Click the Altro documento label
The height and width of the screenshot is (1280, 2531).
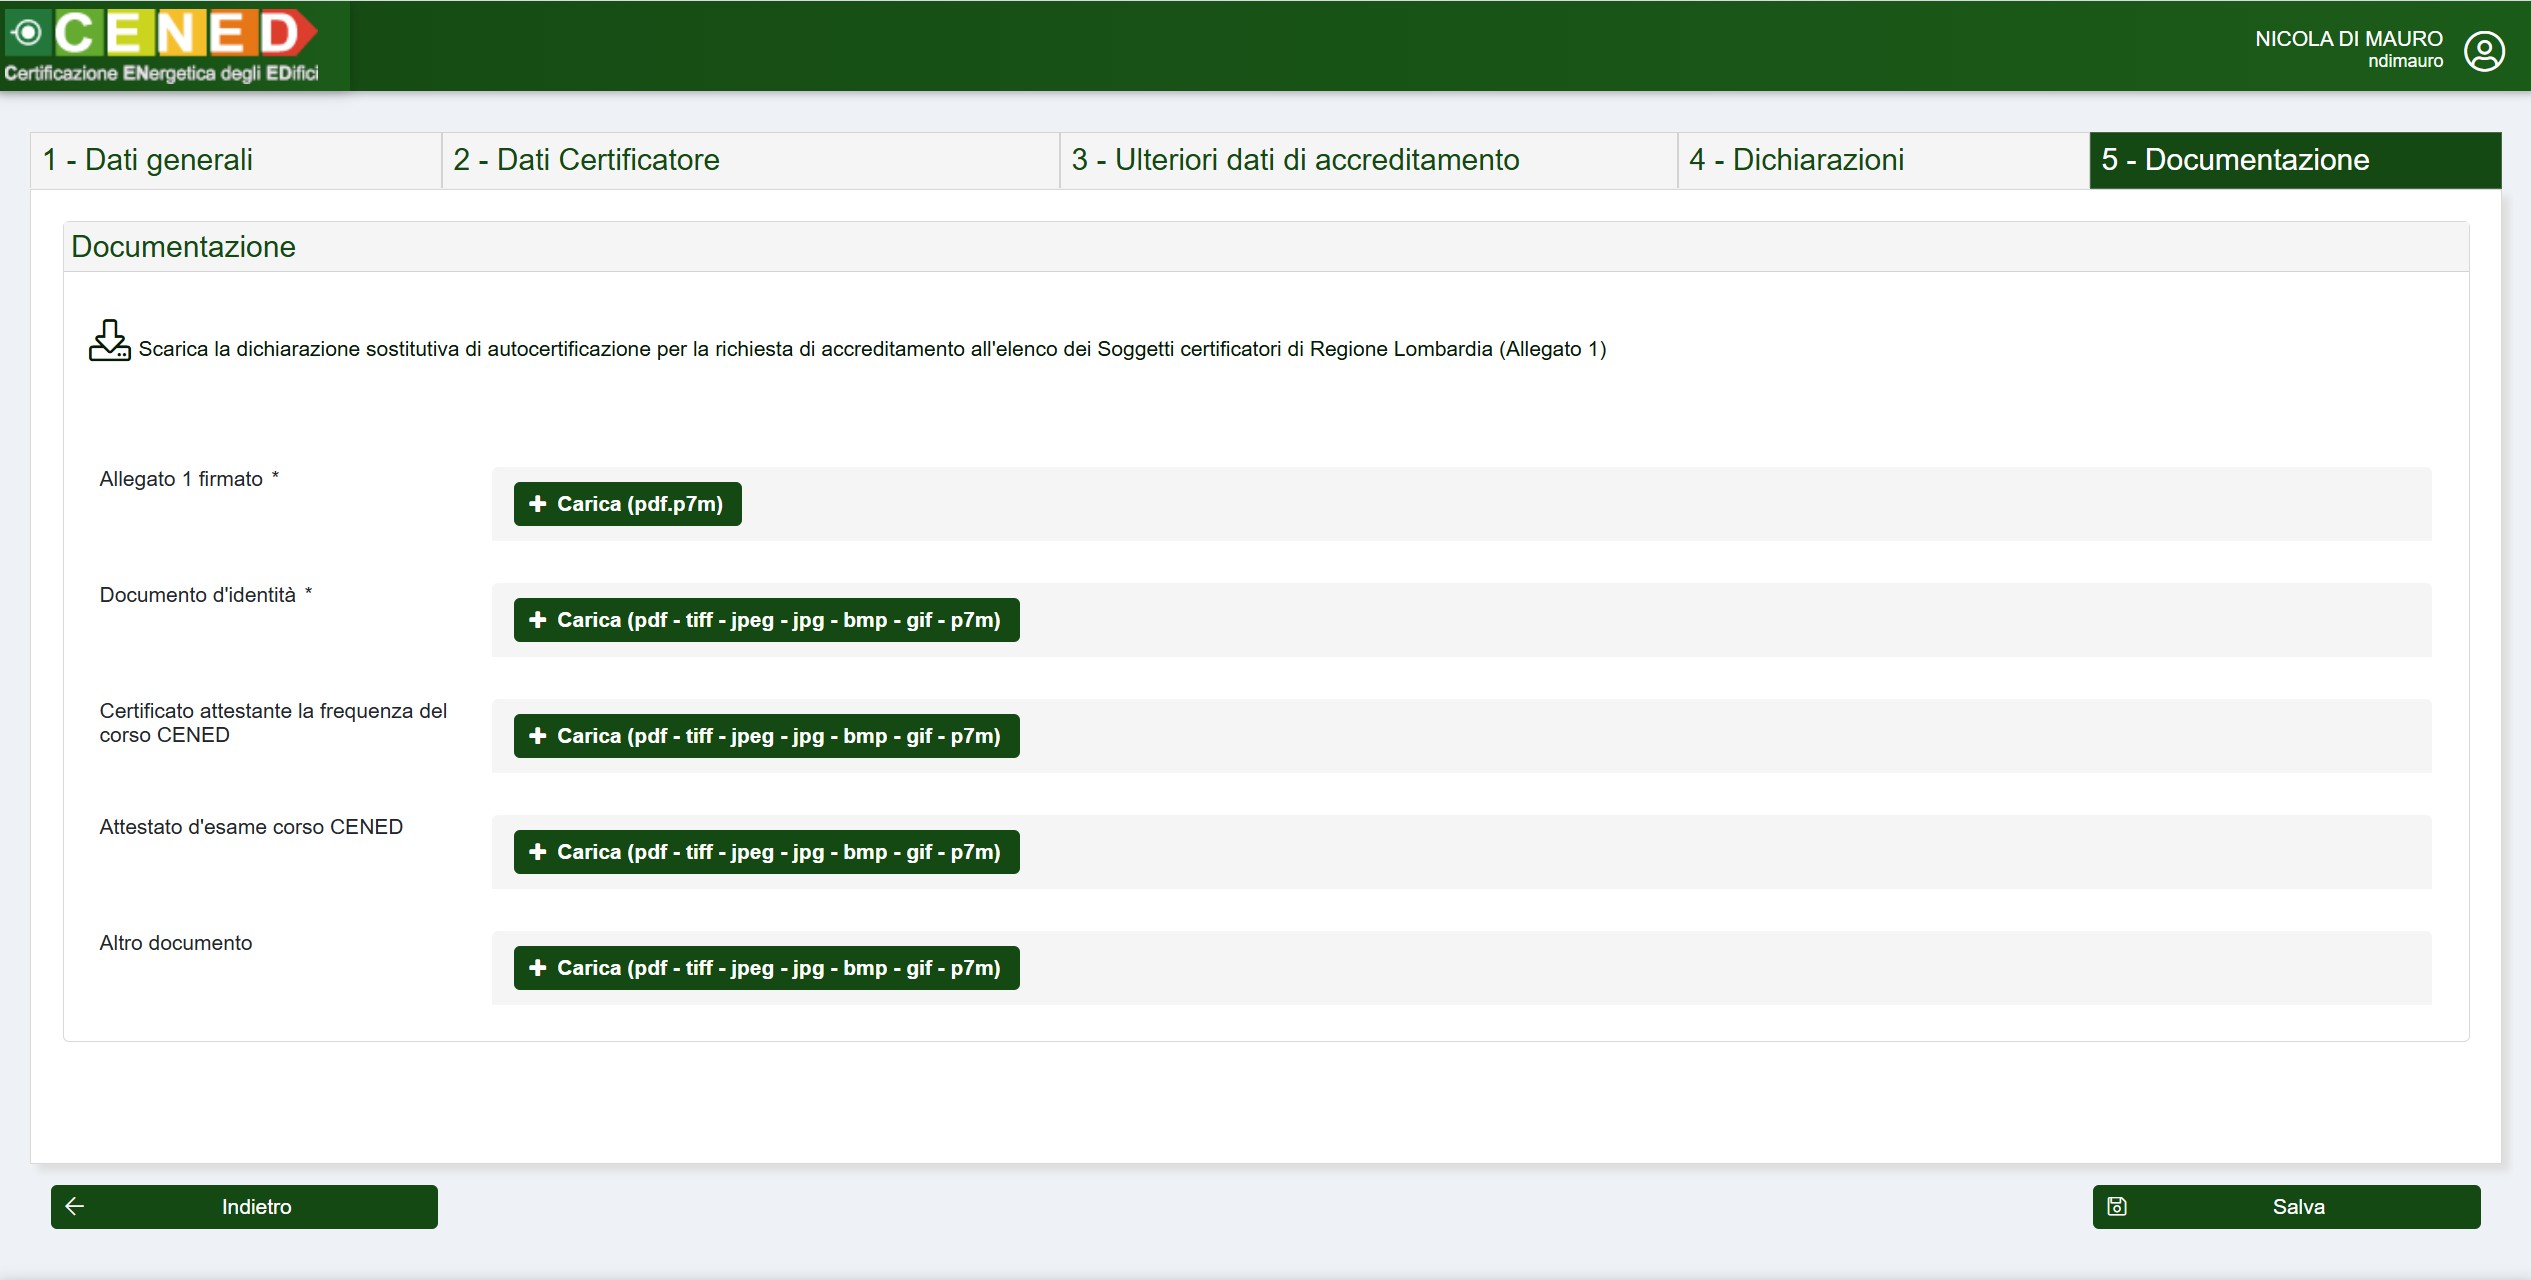coord(176,943)
